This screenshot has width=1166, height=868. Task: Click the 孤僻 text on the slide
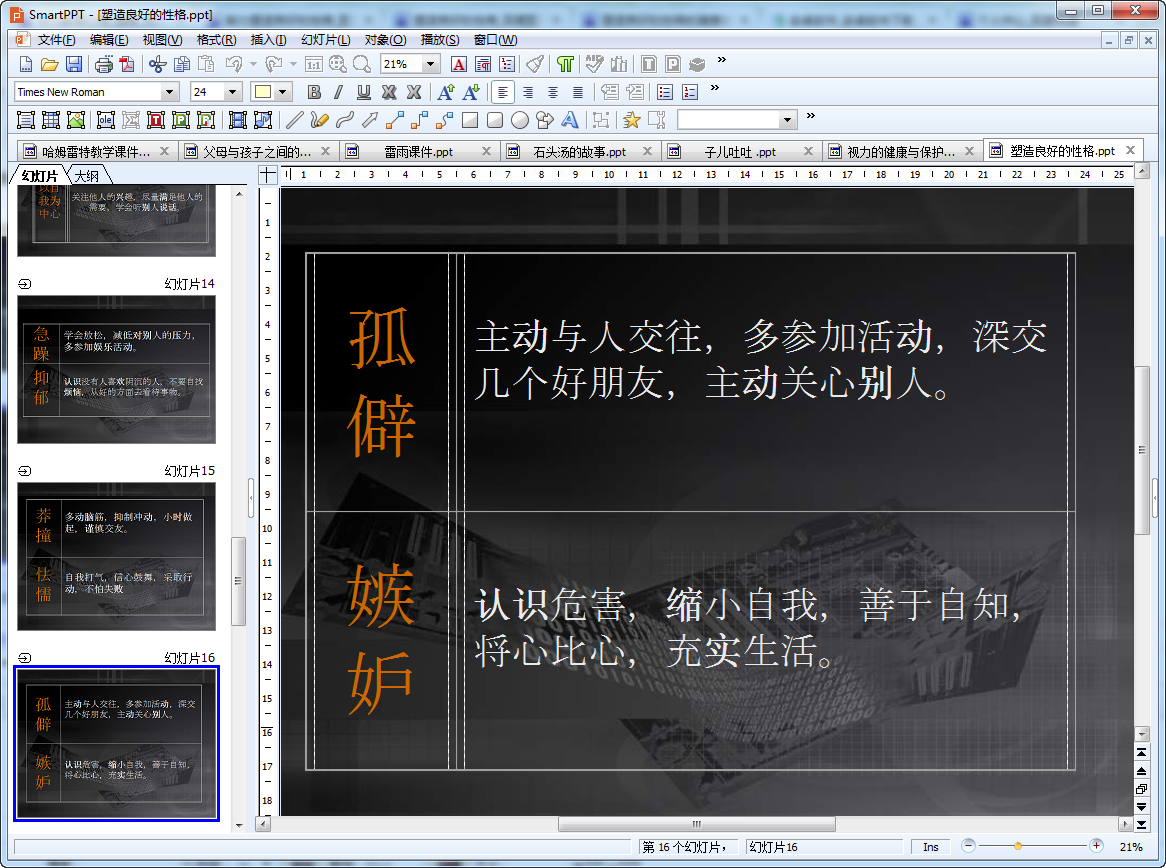[381, 381]
